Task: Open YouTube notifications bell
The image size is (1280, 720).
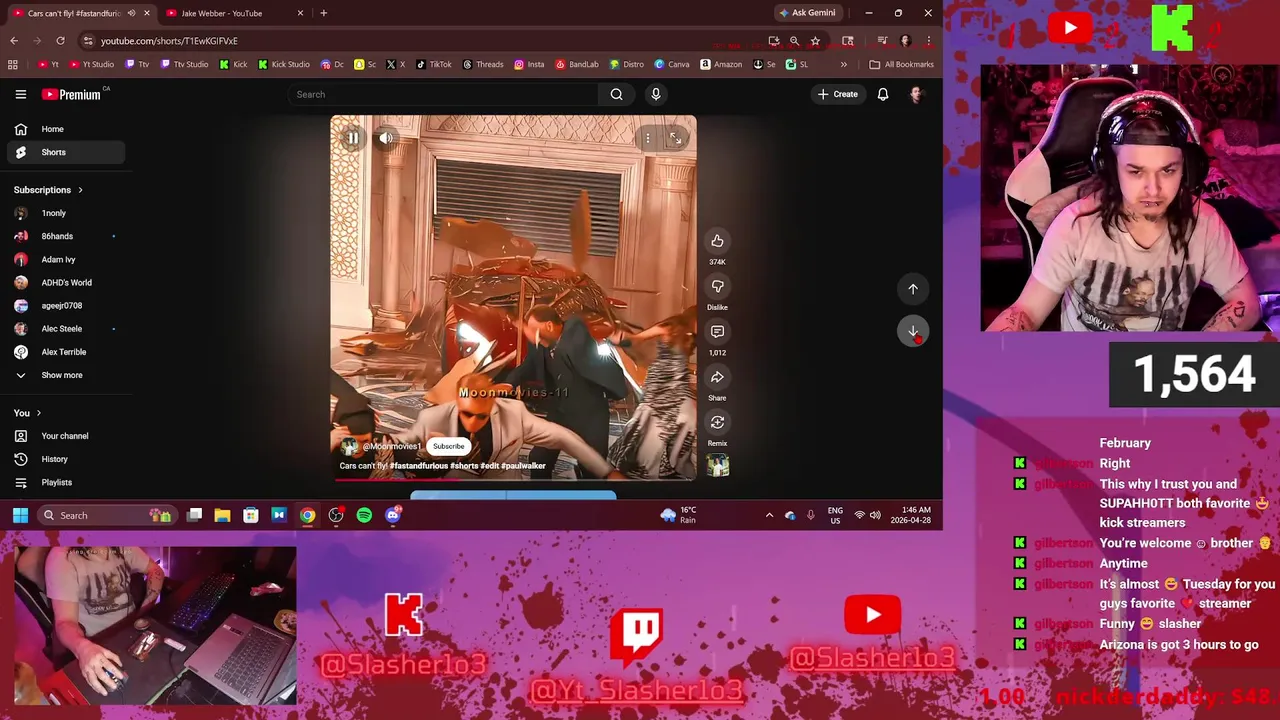Action: [883, 94]
